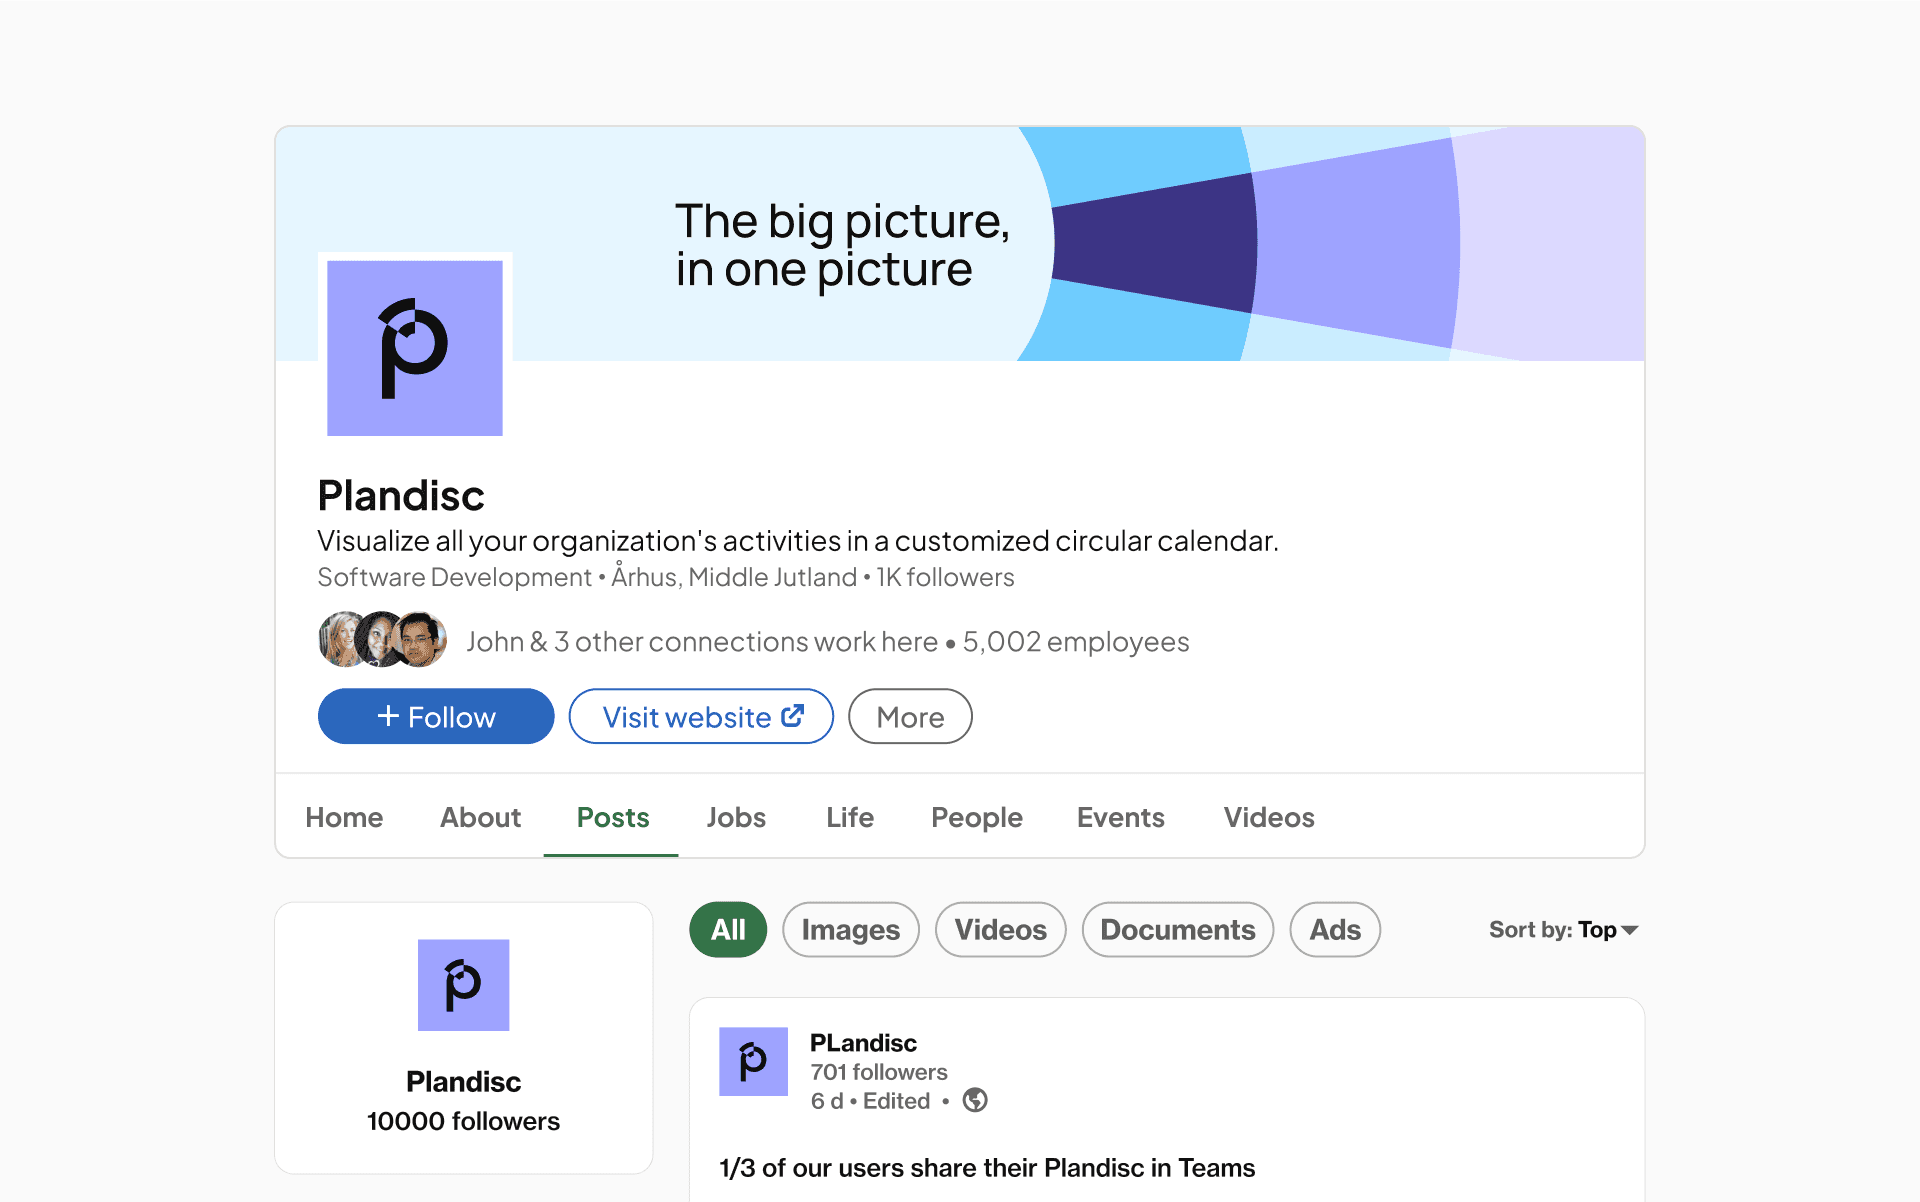Viewport: 1920px width, 1202px height.
Task: Select the All posts filter chip
Action: pyautogui.click(x=727, y=930)
